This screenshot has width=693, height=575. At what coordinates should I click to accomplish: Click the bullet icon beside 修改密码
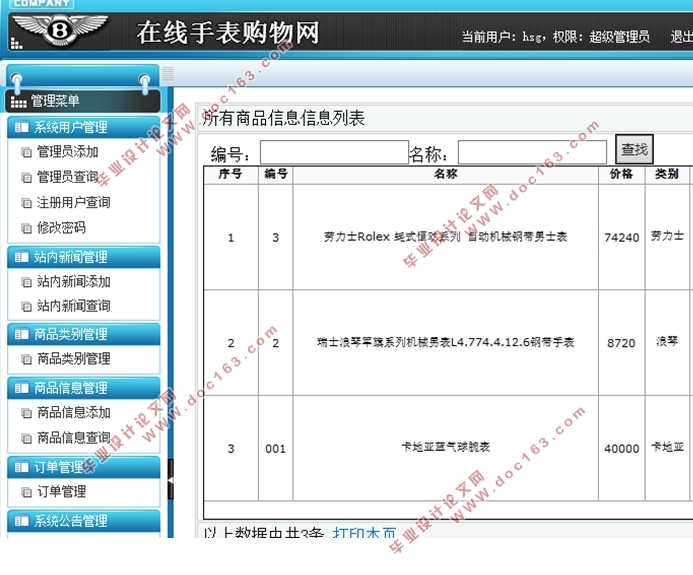click(27, 228)
